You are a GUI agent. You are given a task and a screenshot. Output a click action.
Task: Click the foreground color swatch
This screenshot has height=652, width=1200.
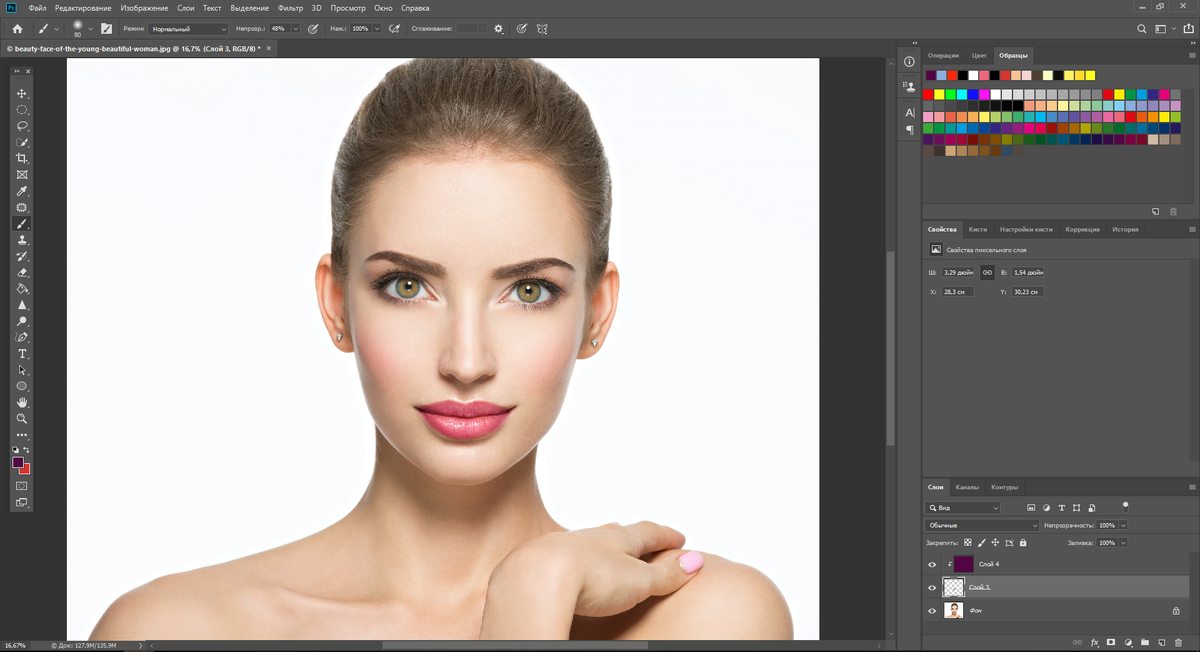pyautogui.click(x=18, y=463)
